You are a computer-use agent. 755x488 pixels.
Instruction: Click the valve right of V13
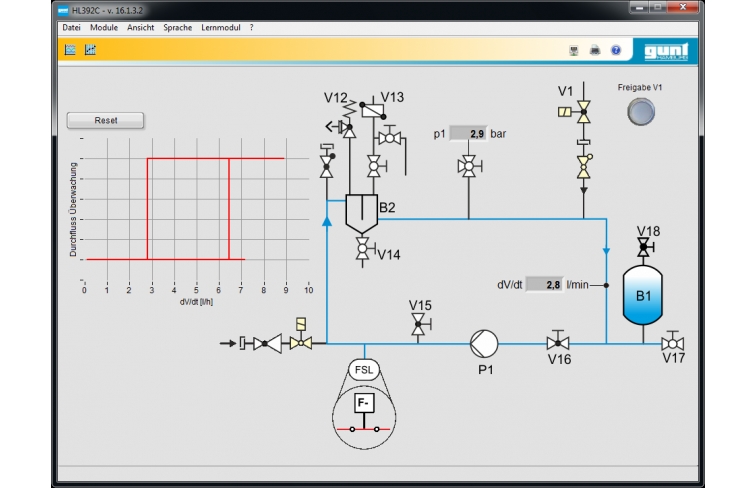(x=390, y=138)
